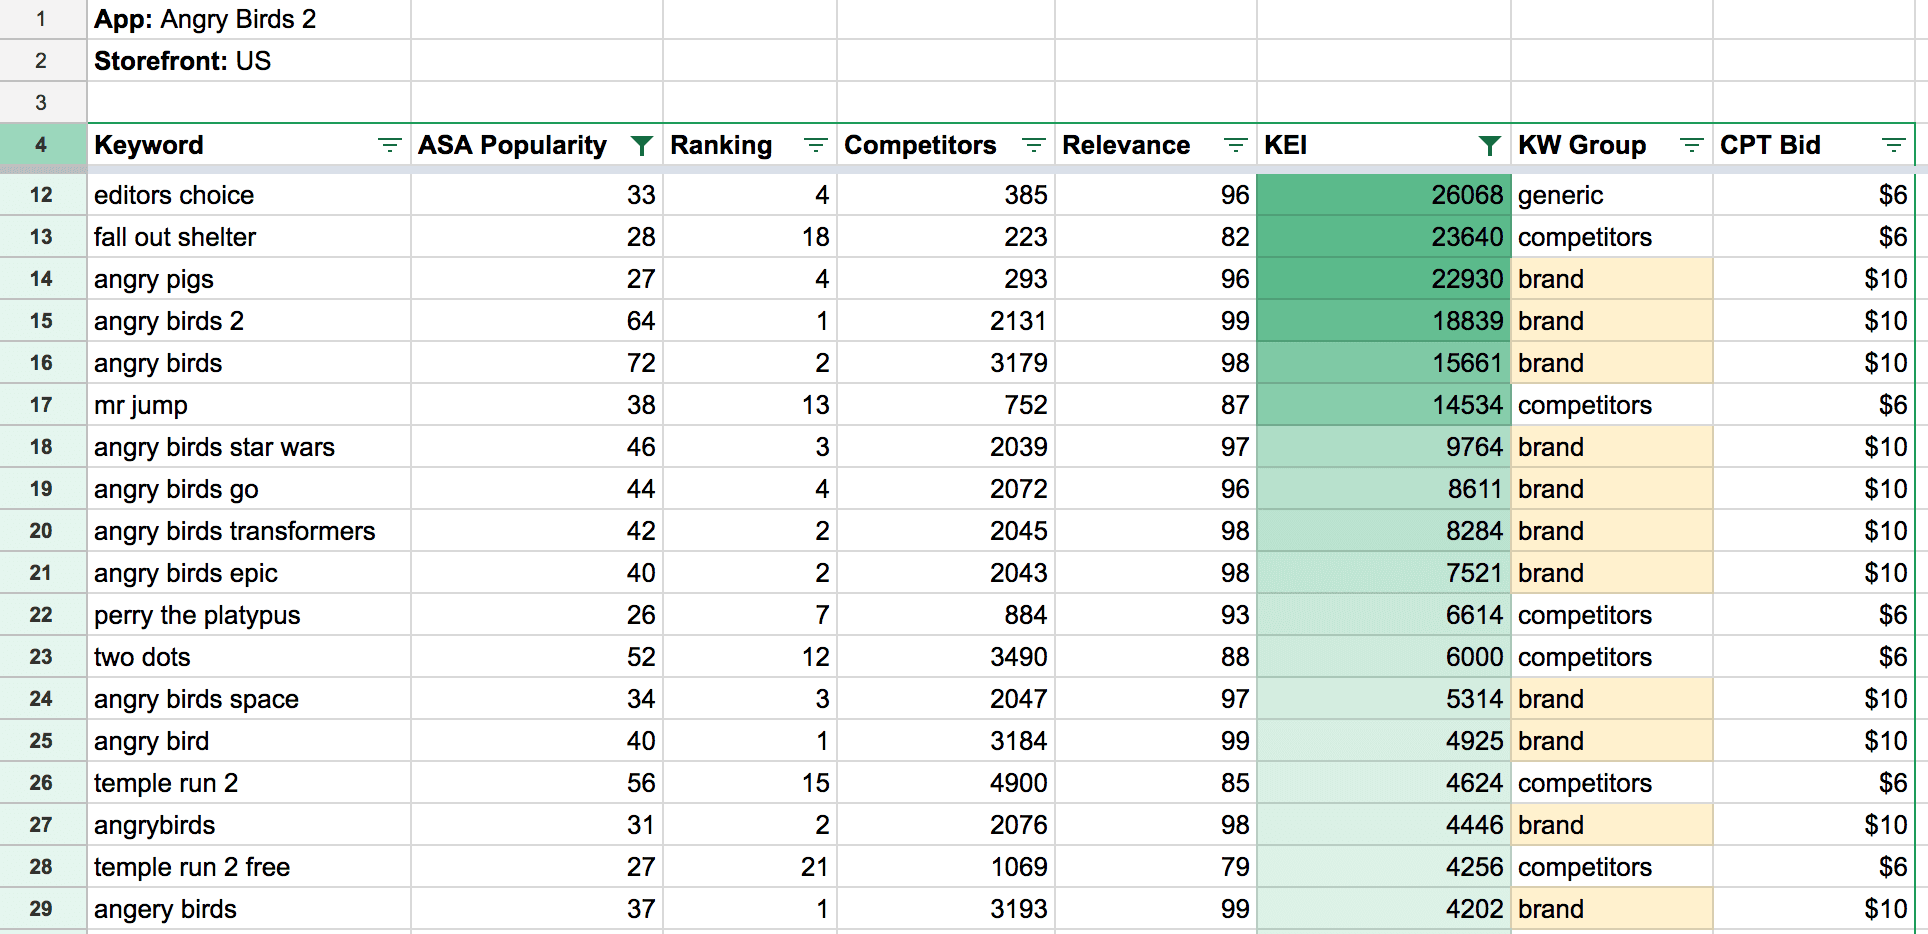Screen dimensions: 1928x934
Task: Select the 'editors choice' keyword cell
Action: pyautogui.click(x=249, y=195)
